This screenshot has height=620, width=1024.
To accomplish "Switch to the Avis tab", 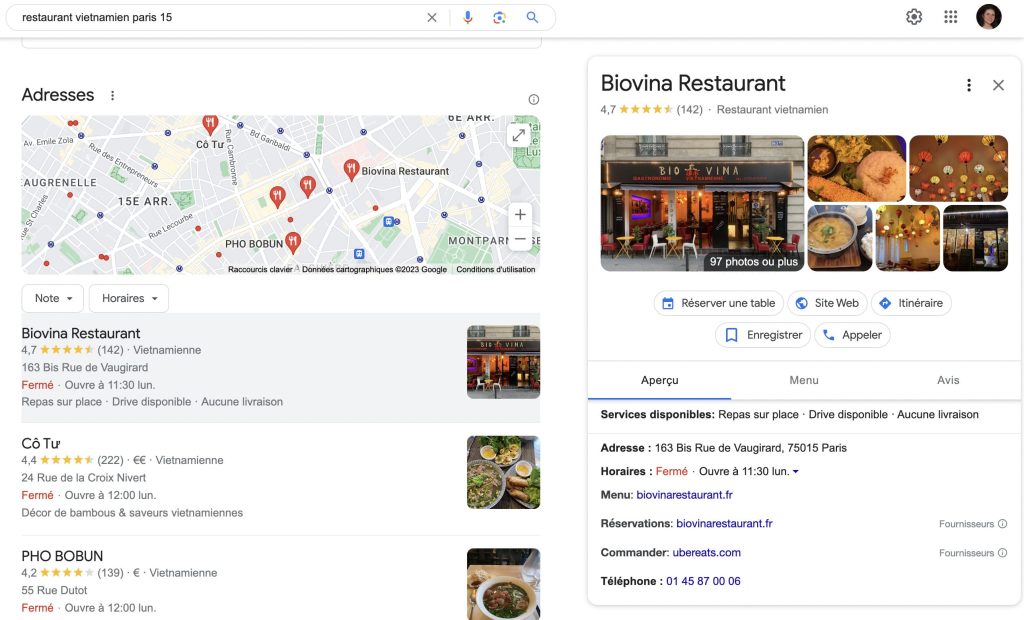I will pos(948,380).
